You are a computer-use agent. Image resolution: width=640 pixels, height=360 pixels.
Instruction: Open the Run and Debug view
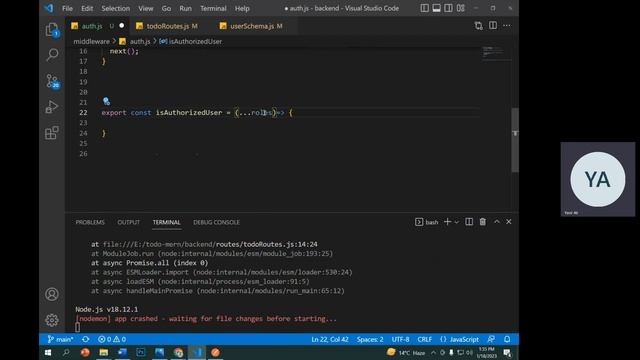click(52, 107)
